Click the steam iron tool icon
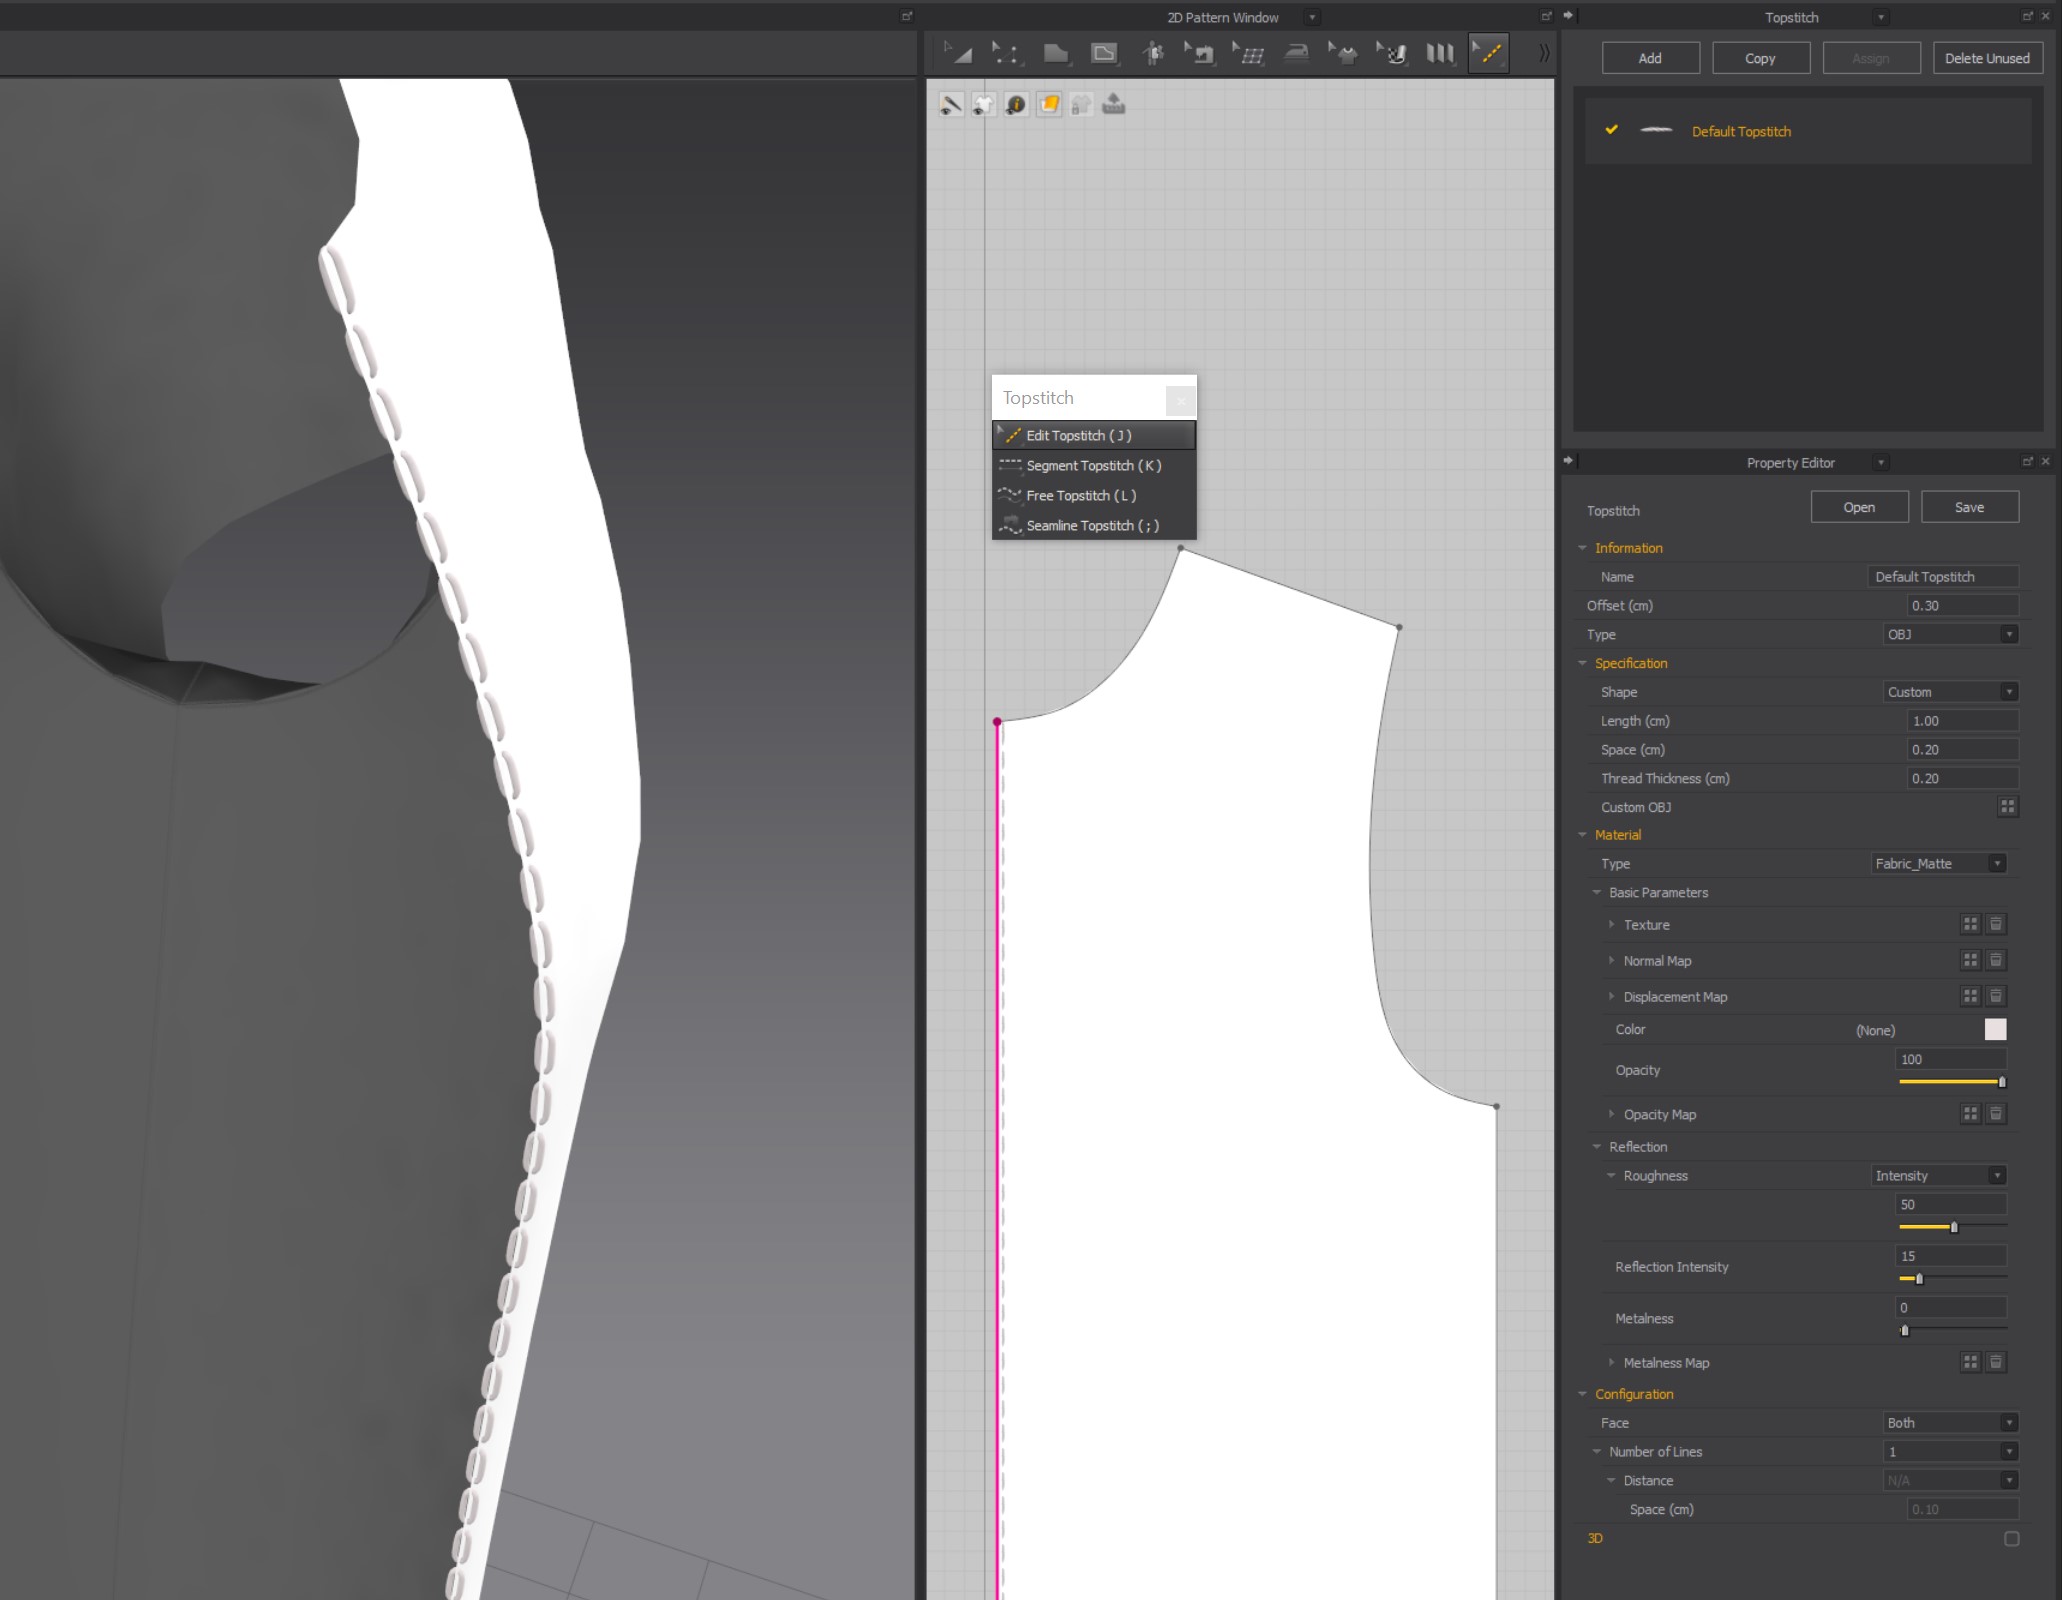 (x=1297, y=54)
